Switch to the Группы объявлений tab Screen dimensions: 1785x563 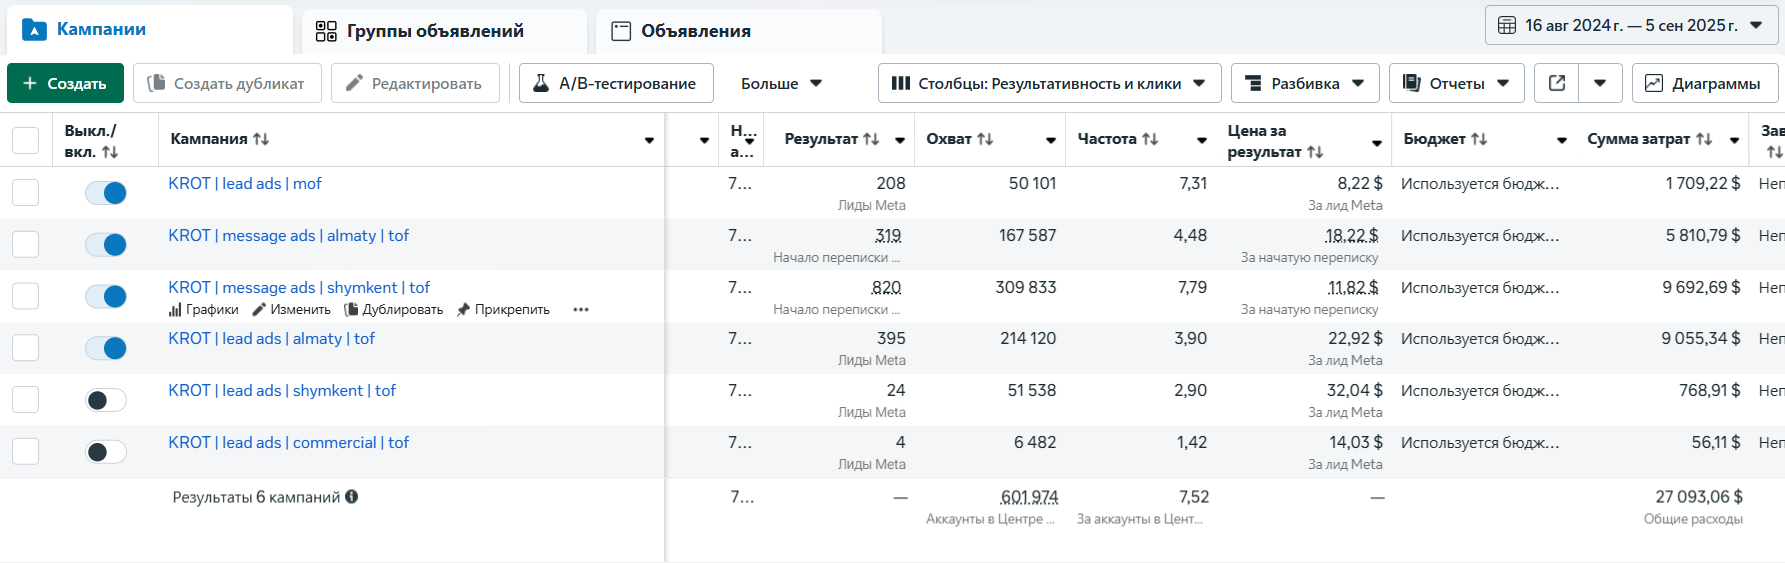[434, 31]
